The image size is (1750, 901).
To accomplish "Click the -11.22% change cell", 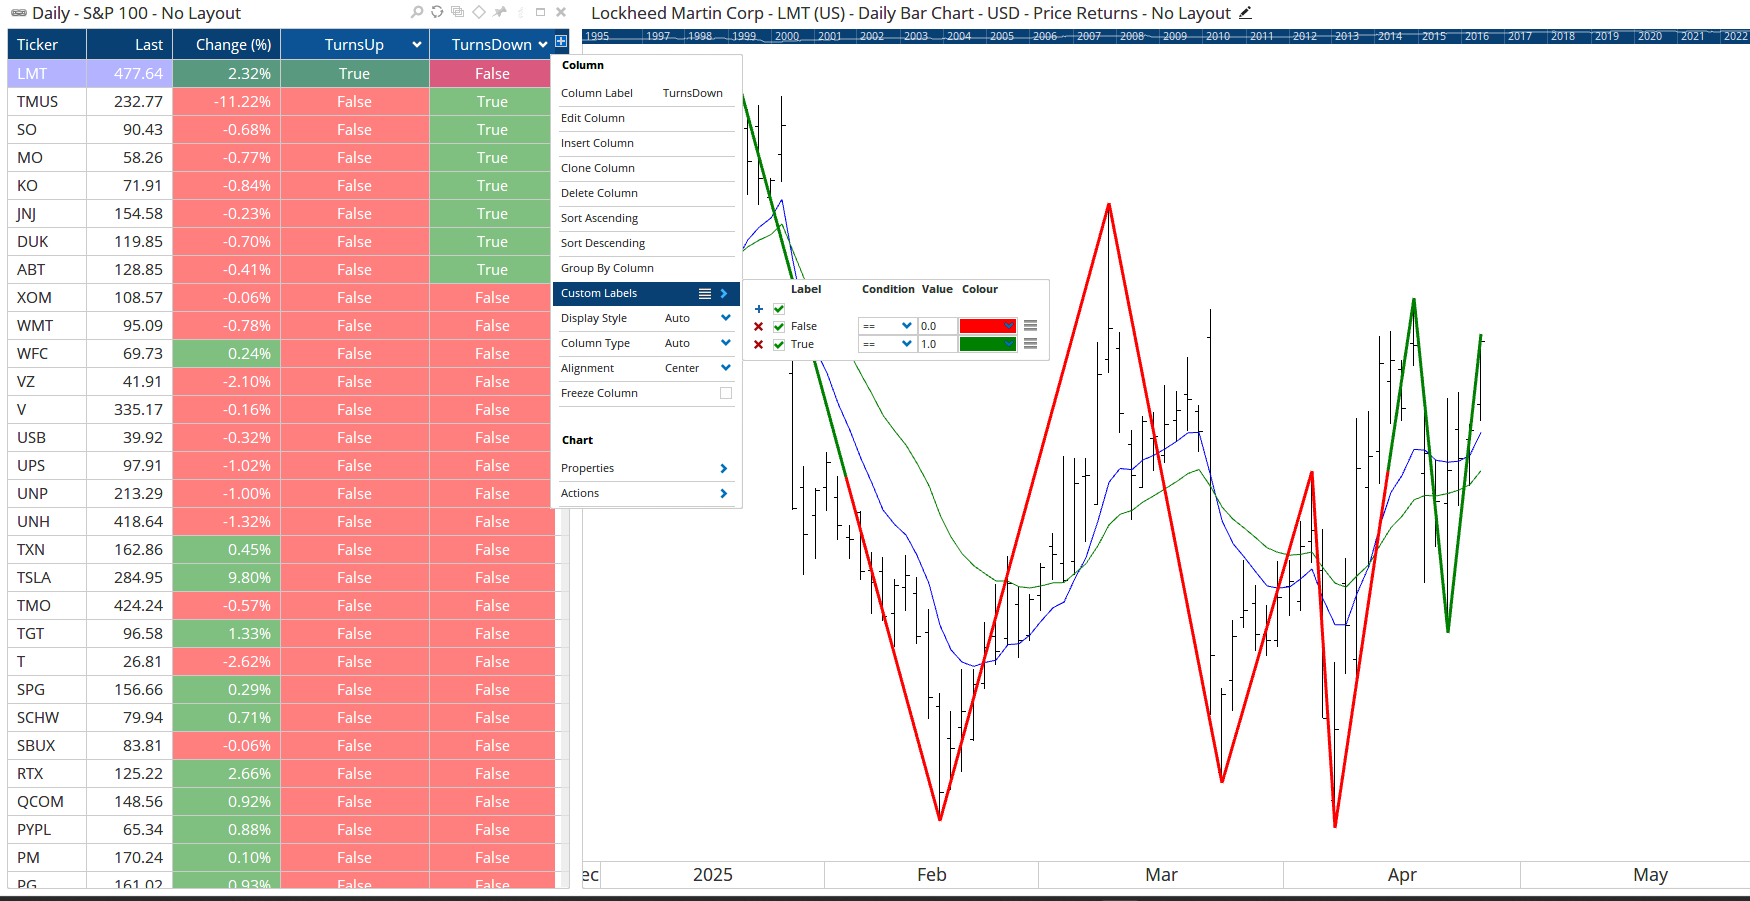I will click(227, 102).
